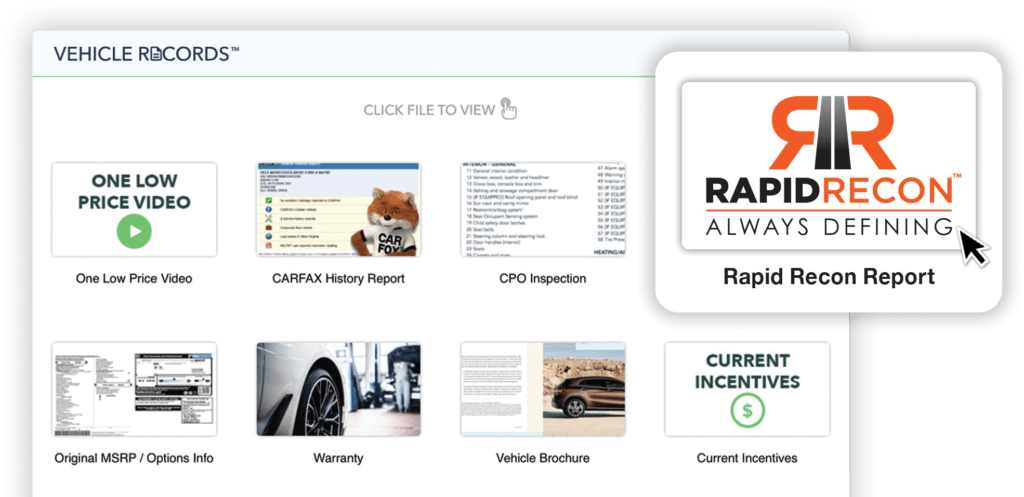Viewport: 1024px width, 497px height.
Task: Click the 'One Low Price Video' caption
Action: pos(134,278)
